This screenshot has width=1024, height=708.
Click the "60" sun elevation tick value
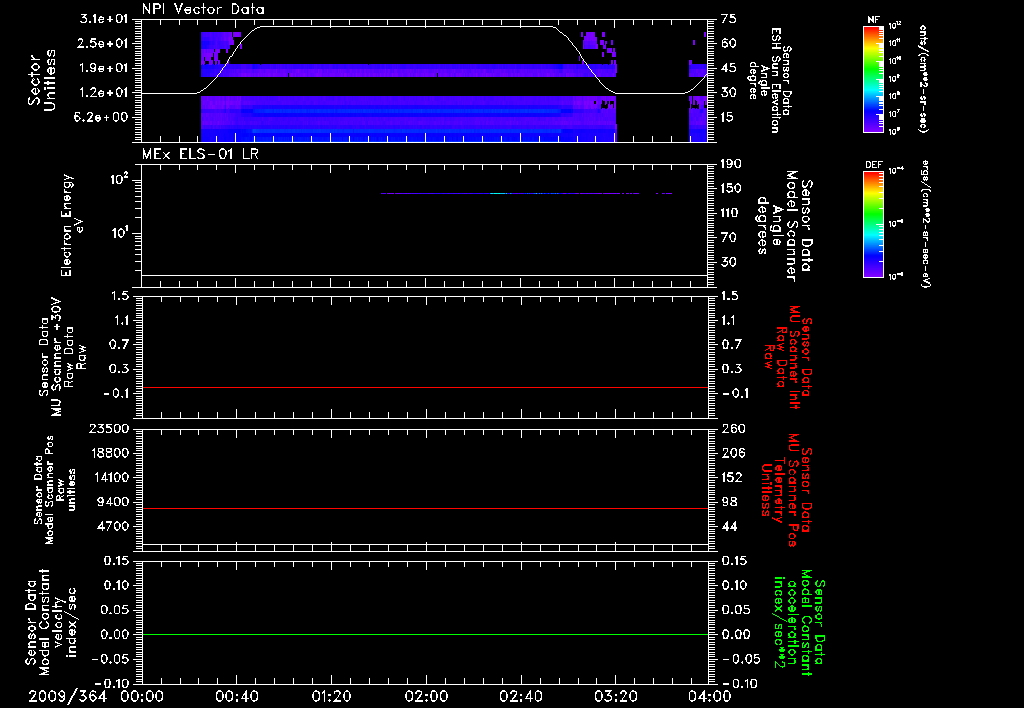coord(729,43)
